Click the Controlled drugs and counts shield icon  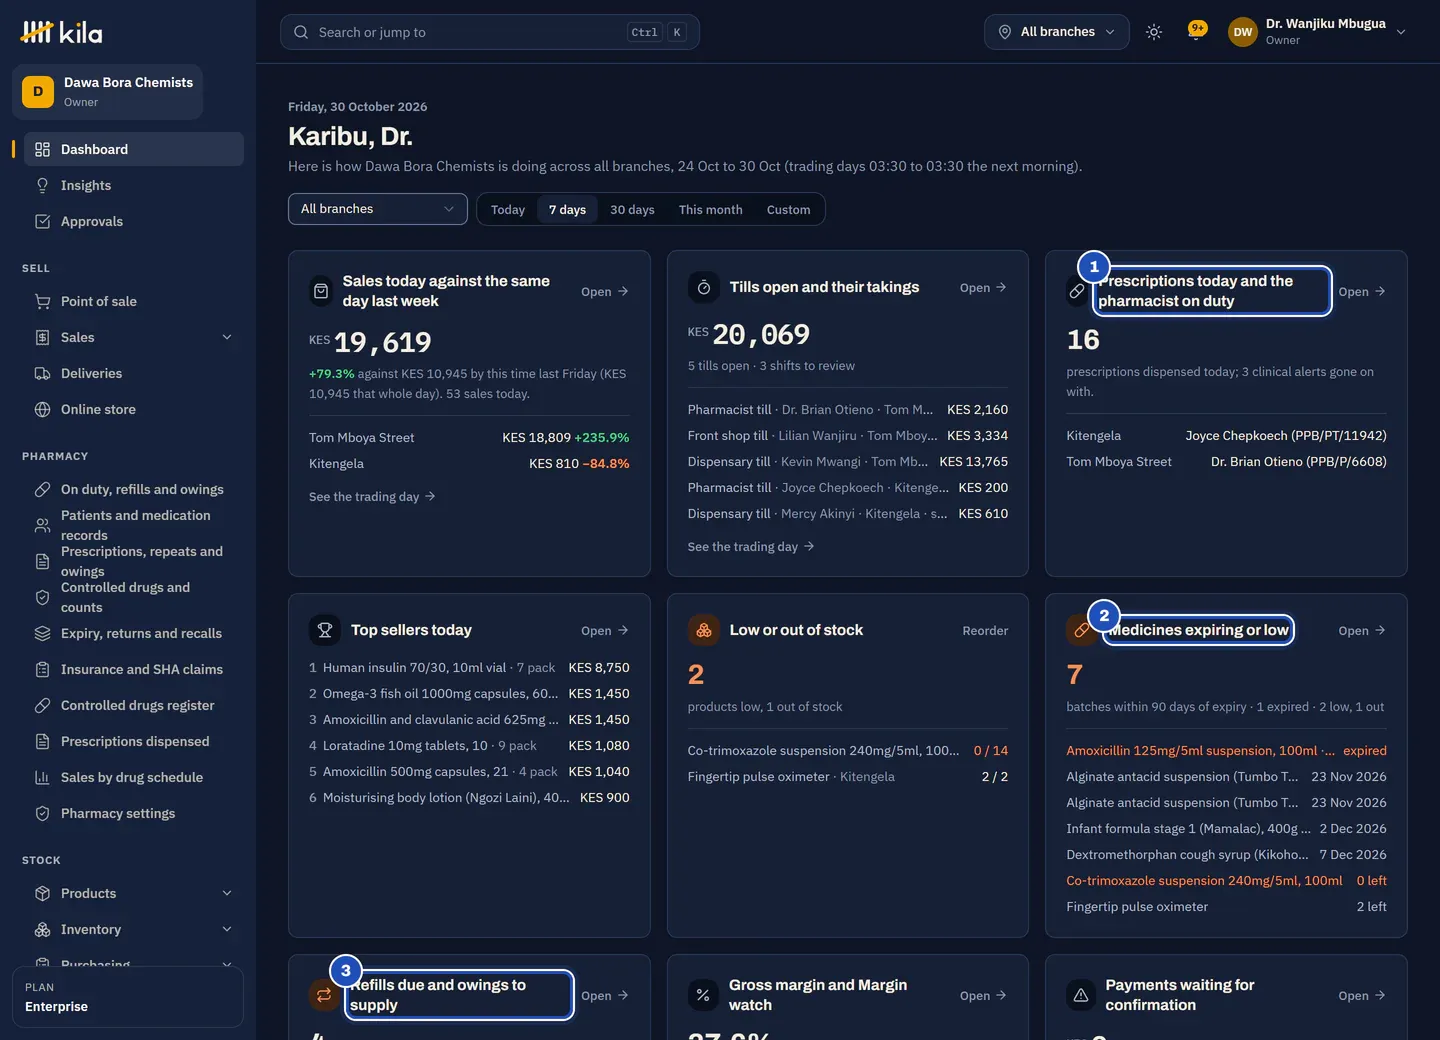click(42, 597)
